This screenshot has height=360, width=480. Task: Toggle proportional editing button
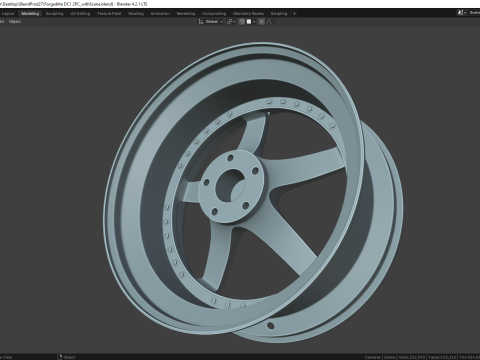coord(262,22)
